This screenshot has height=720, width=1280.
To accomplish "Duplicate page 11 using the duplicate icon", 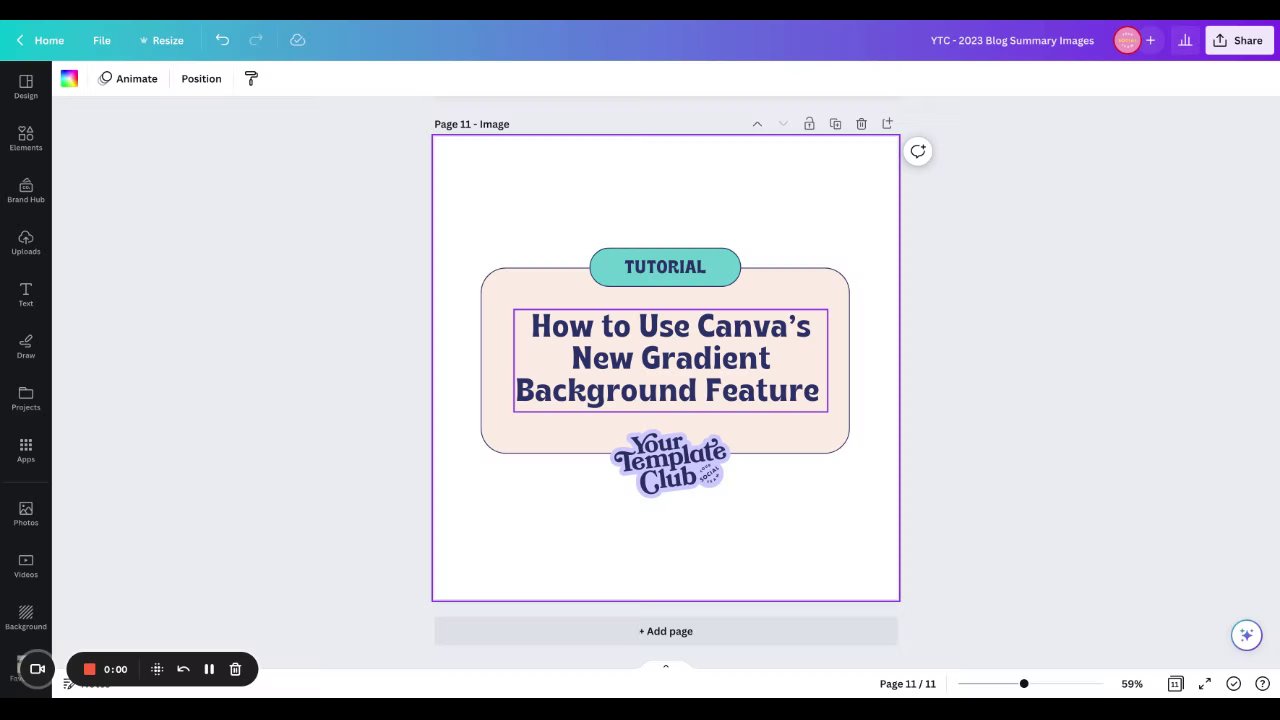I will point(835,124).
